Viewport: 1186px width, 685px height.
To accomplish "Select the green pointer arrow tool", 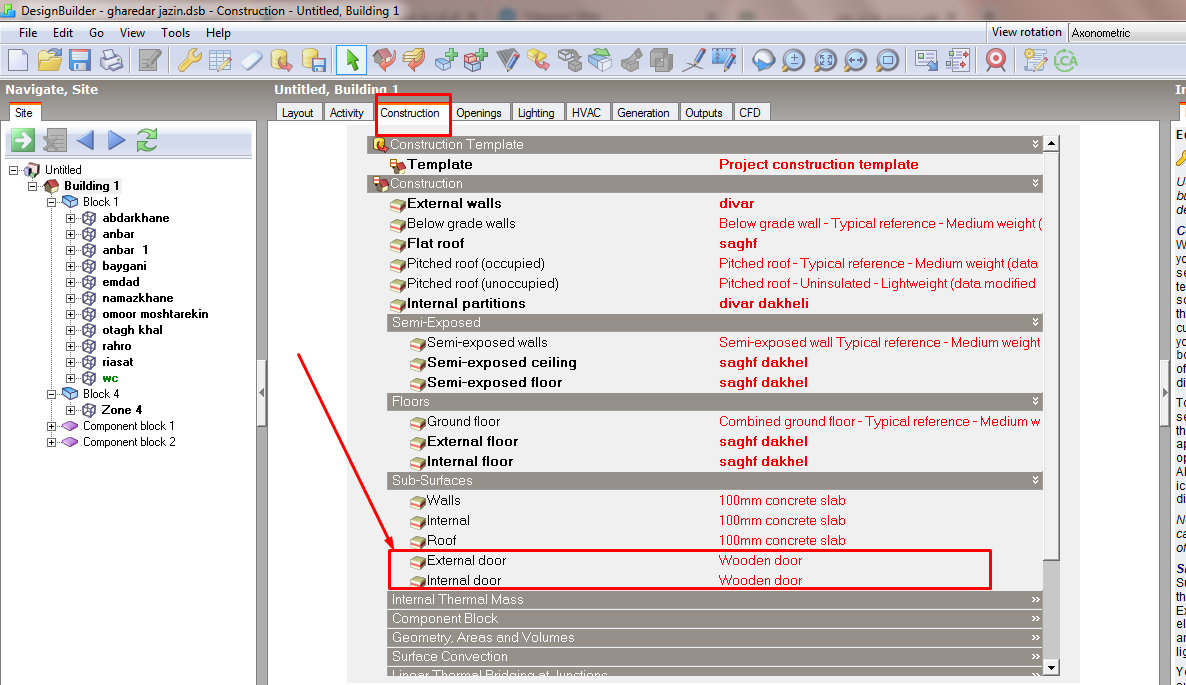I will coord(352,60).
